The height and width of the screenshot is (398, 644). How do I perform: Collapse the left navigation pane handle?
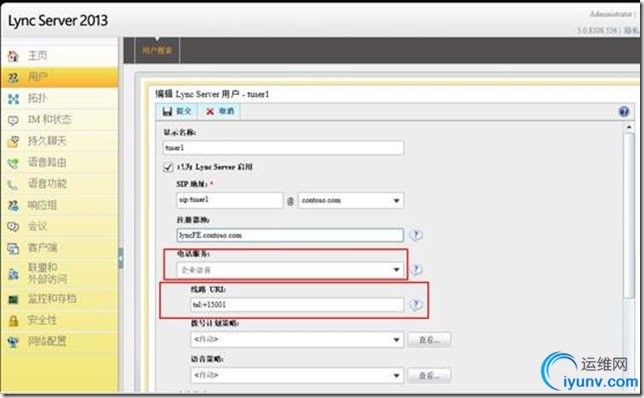(120, 258)
